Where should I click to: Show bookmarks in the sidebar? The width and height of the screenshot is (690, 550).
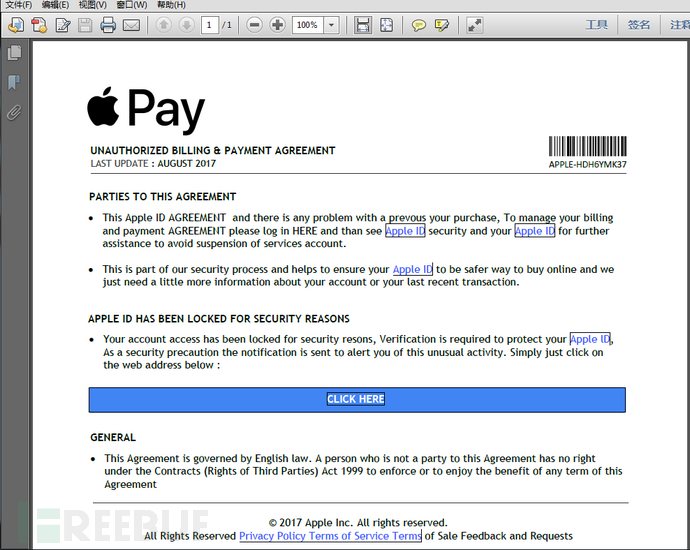point(14,82)
